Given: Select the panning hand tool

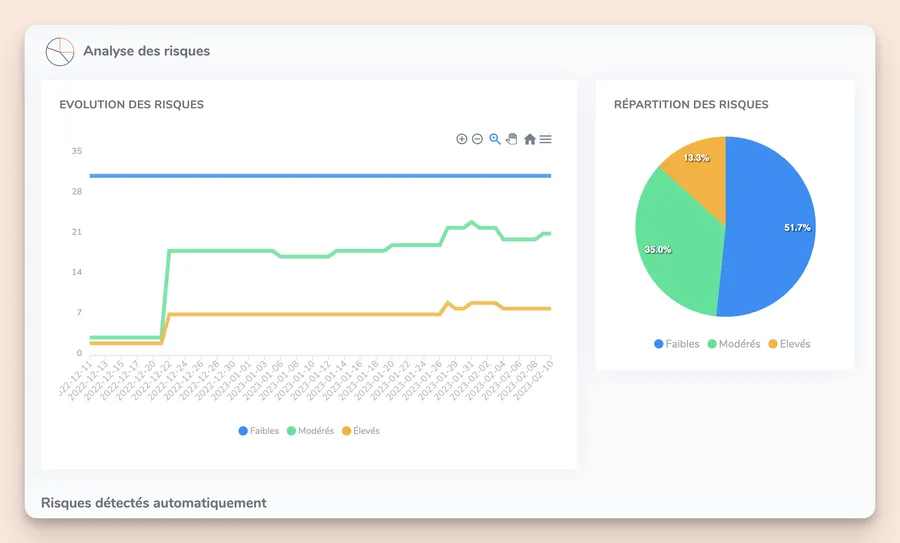Looking at the screenshot, I should pos(512,139).
